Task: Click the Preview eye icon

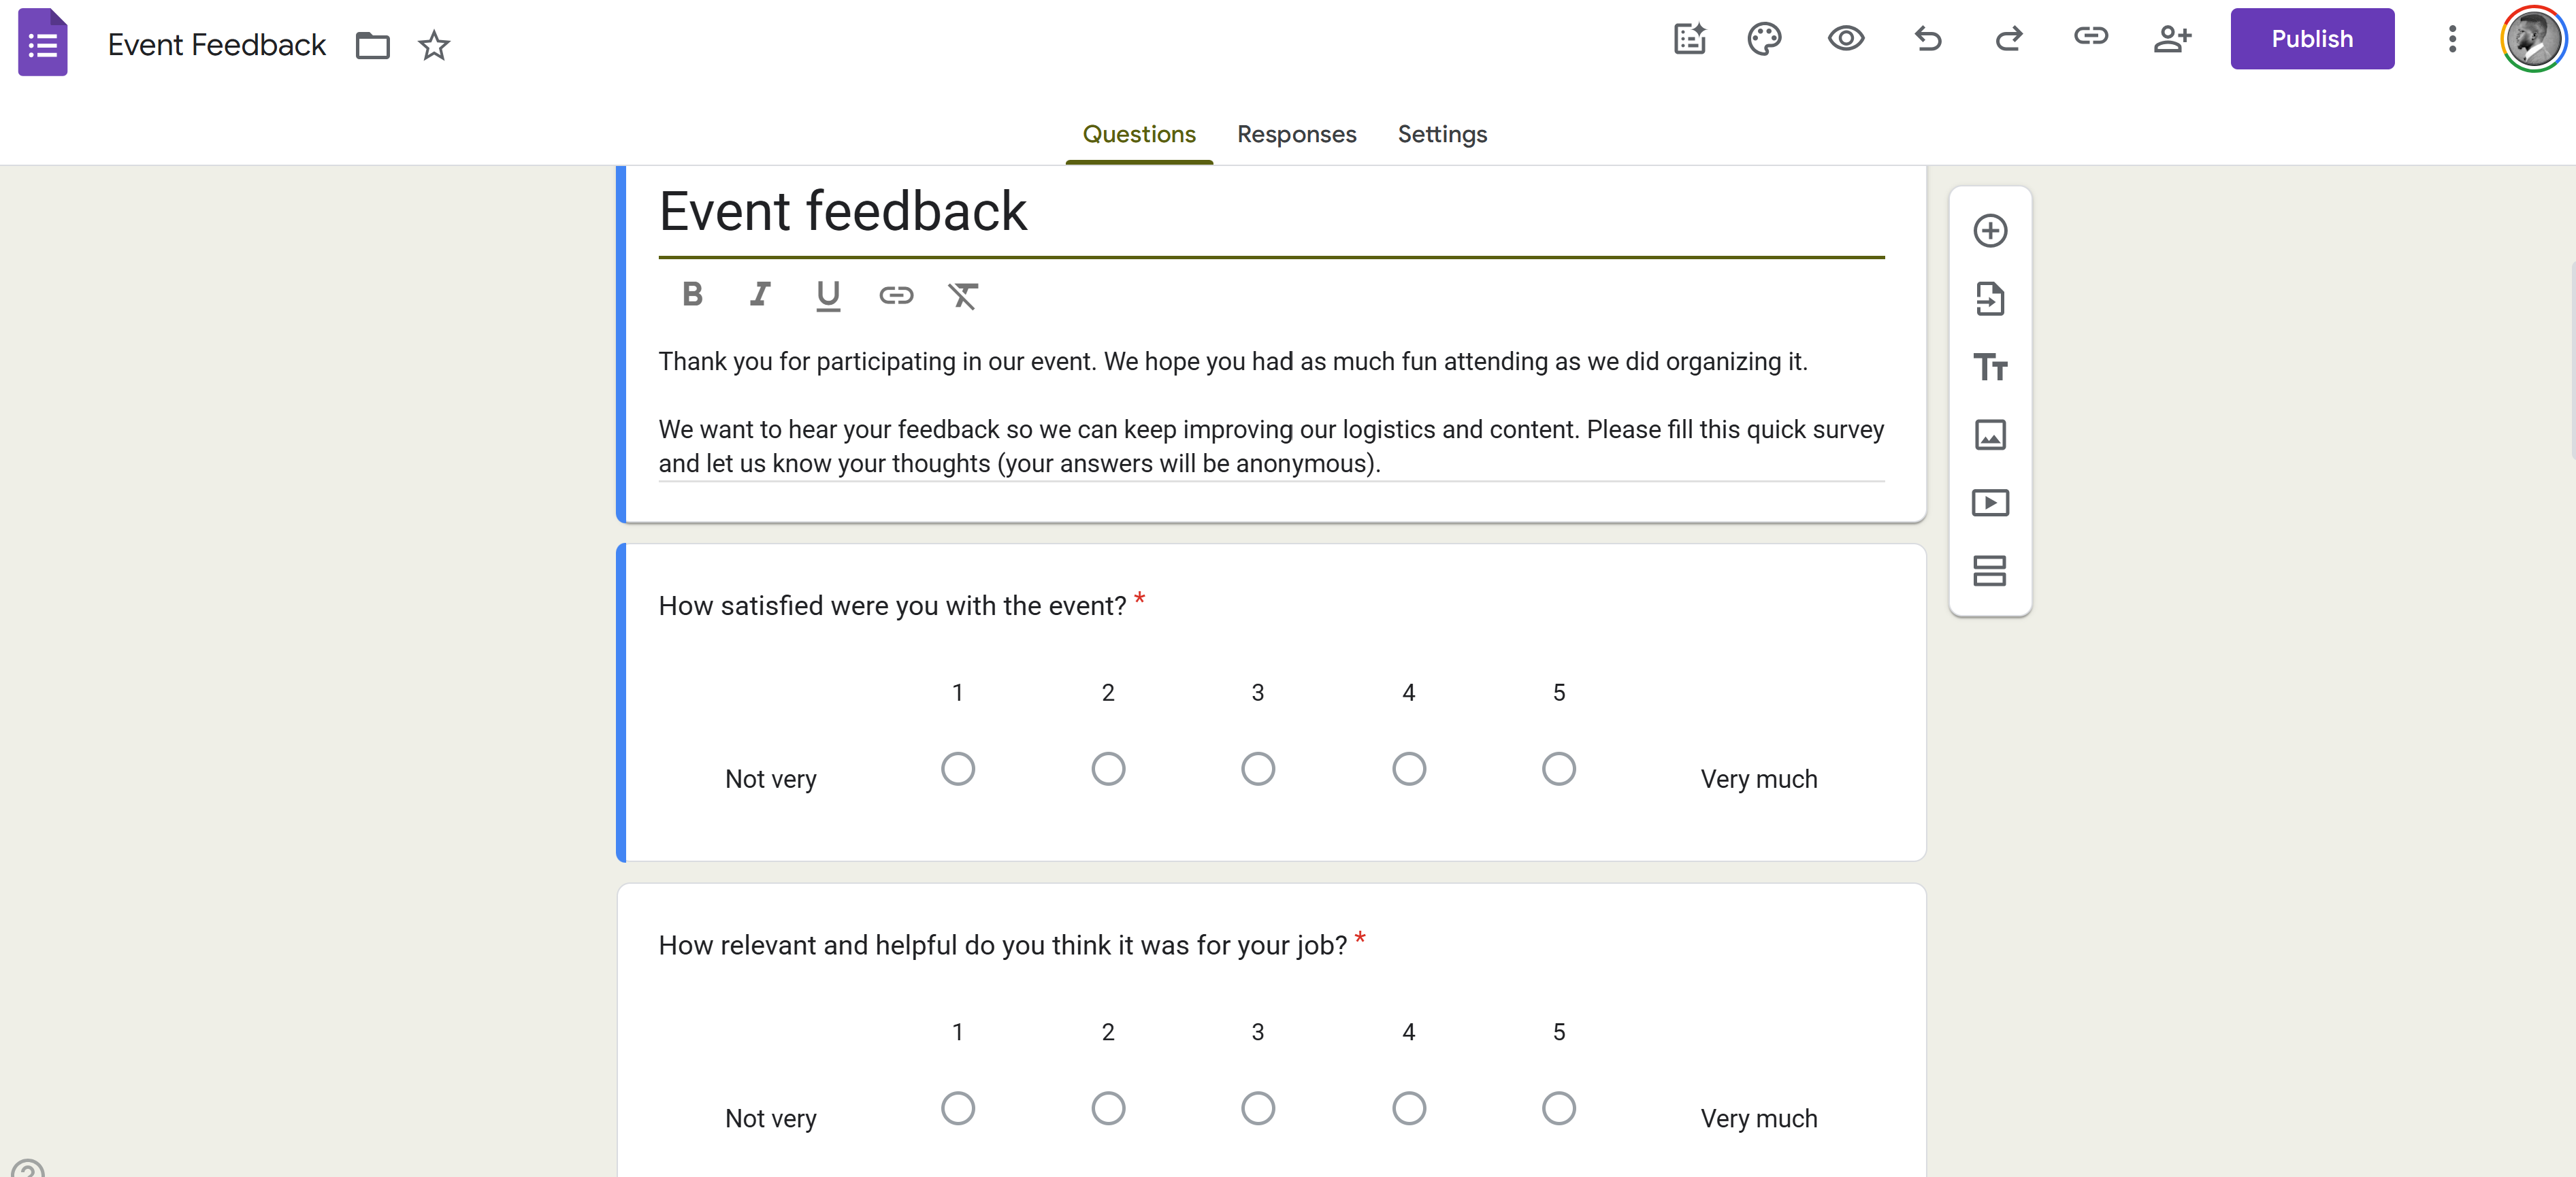Action: point(1845,39)
